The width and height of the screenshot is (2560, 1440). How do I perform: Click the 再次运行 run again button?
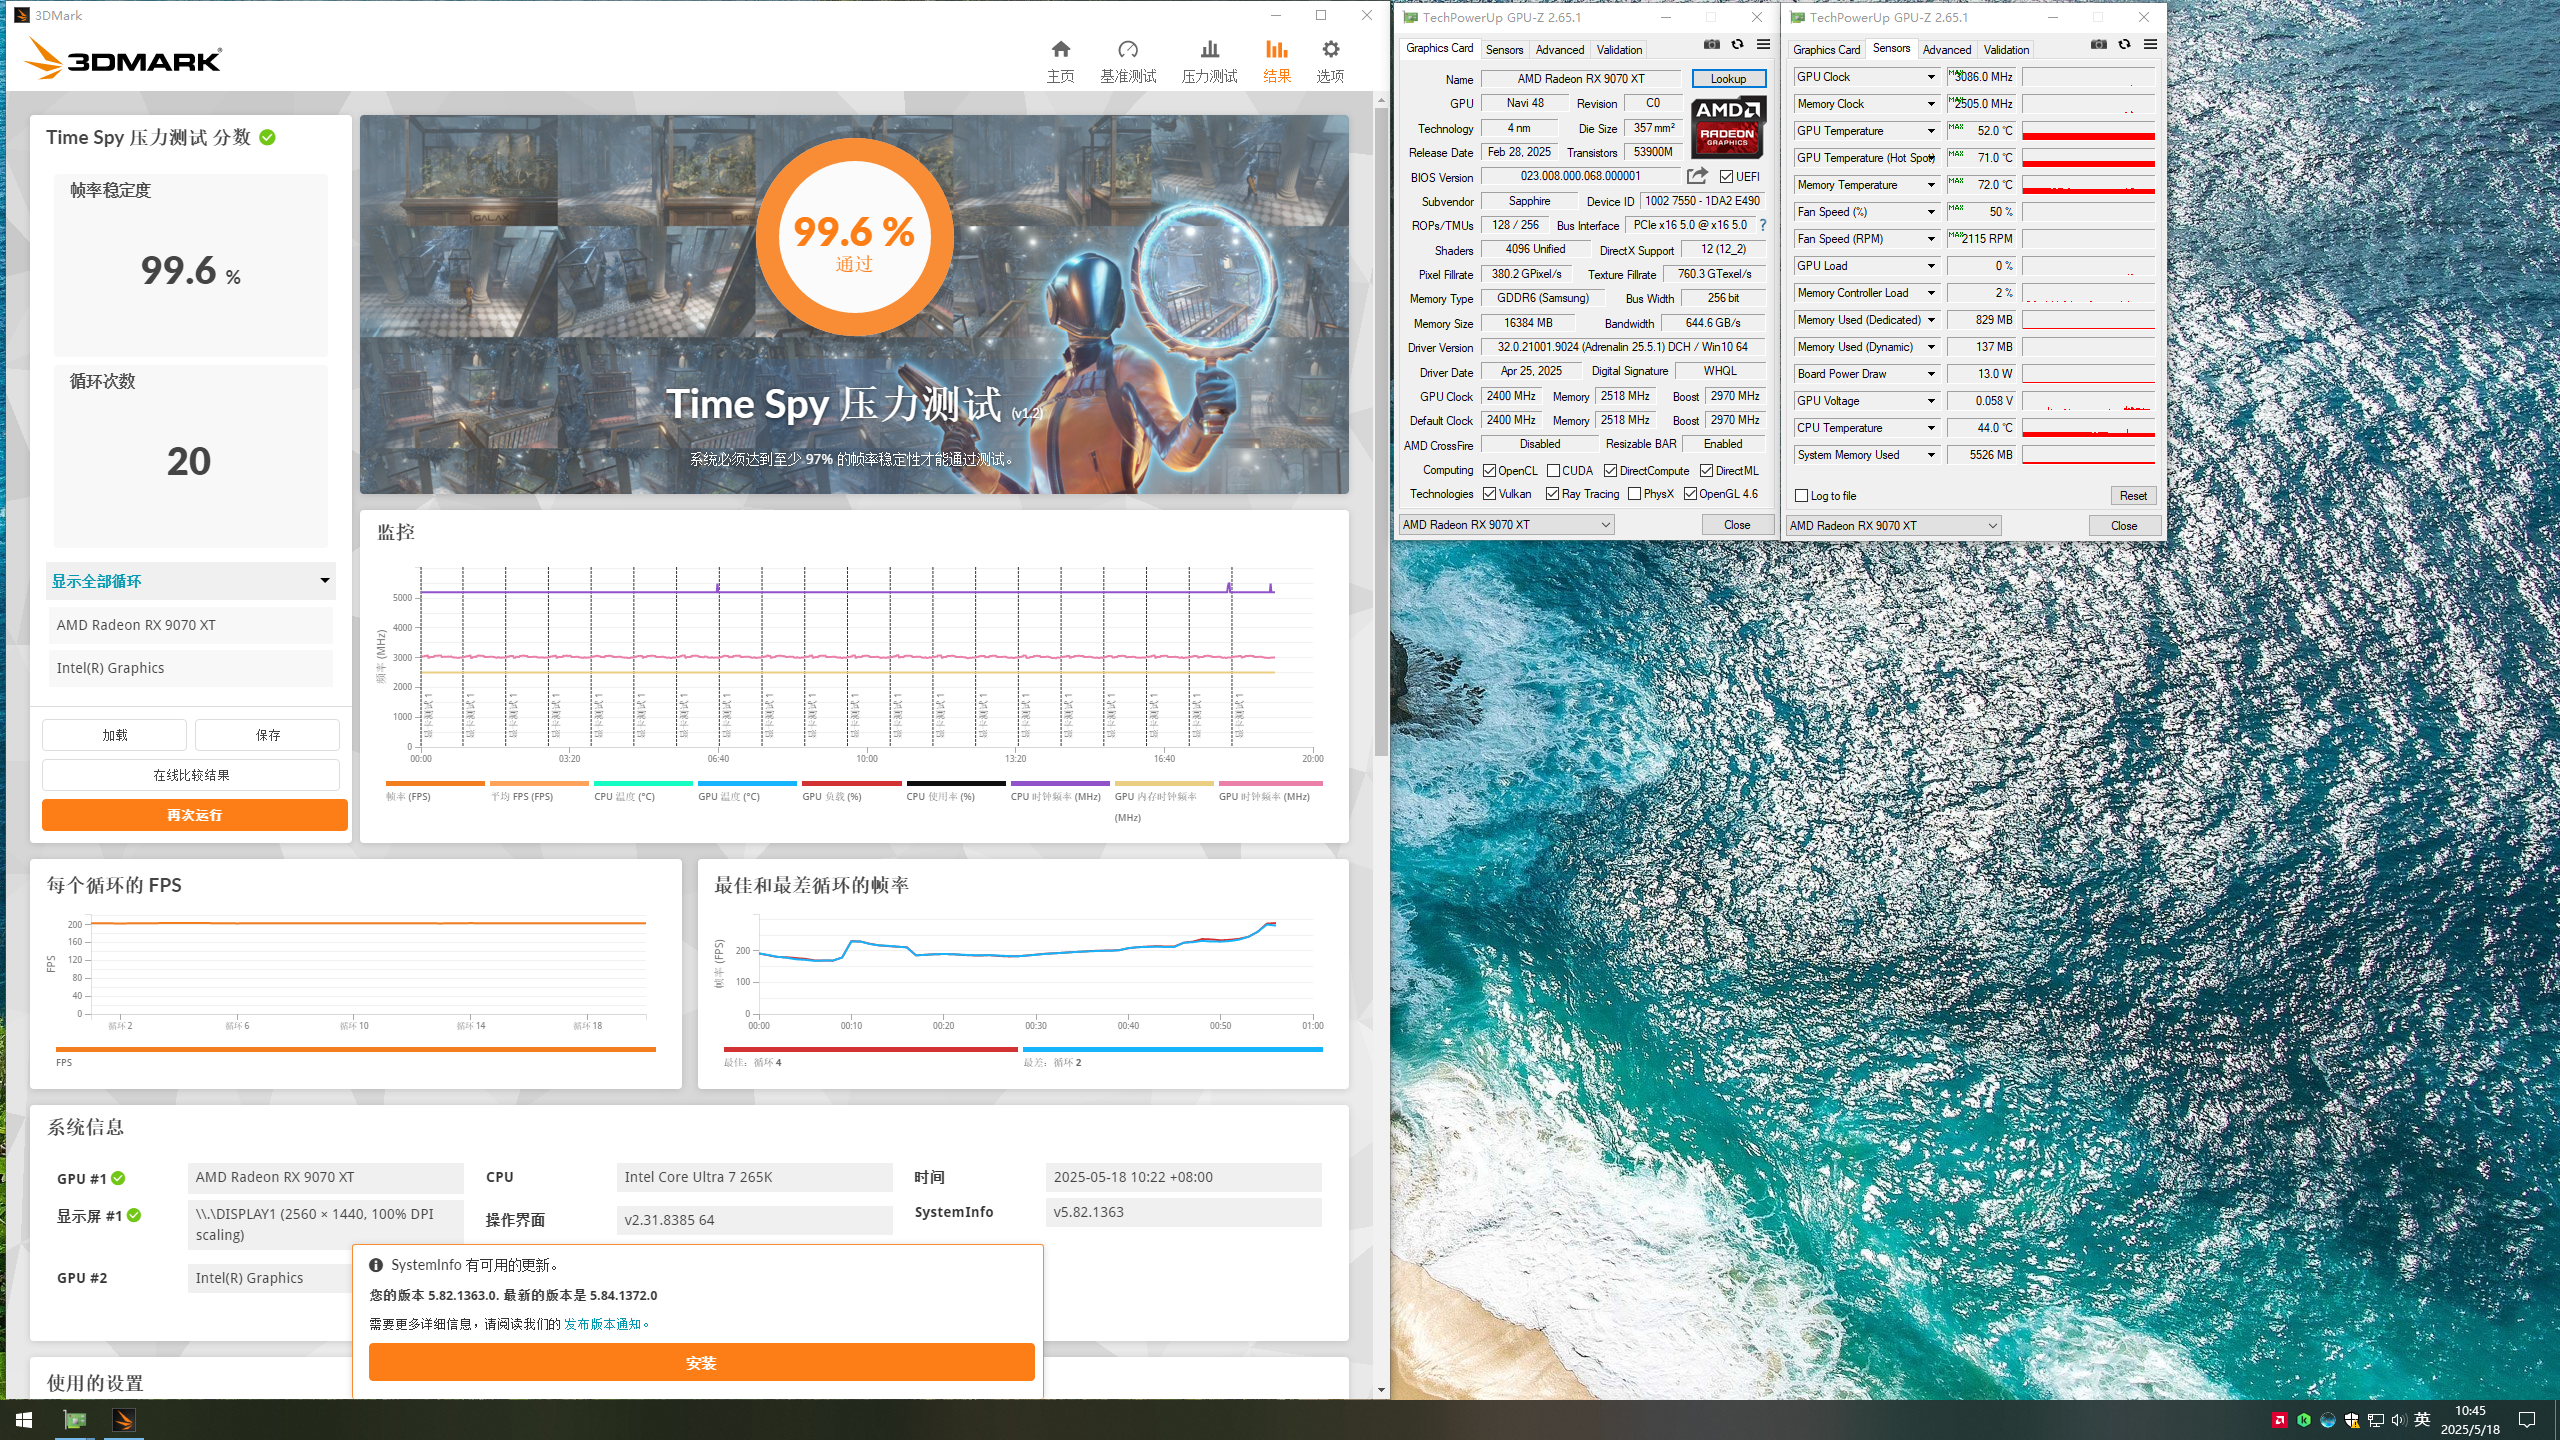194,815
